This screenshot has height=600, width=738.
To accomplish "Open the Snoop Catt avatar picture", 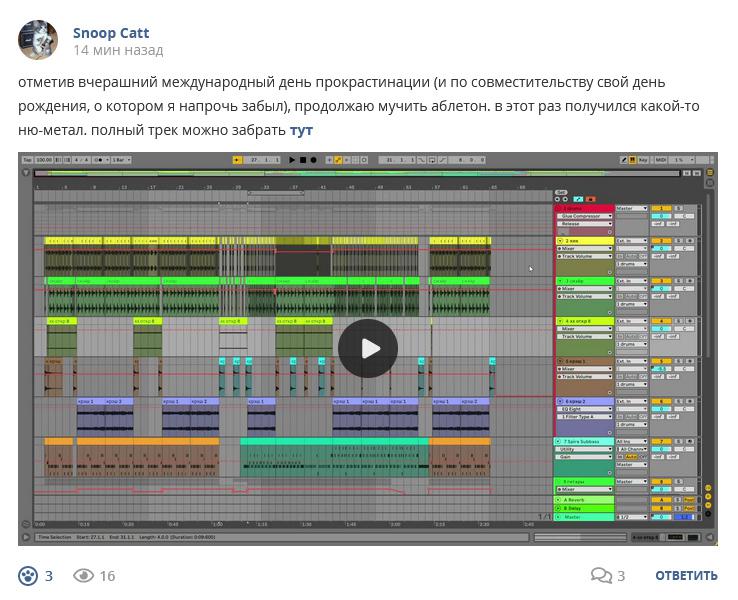I will [38, 40].
